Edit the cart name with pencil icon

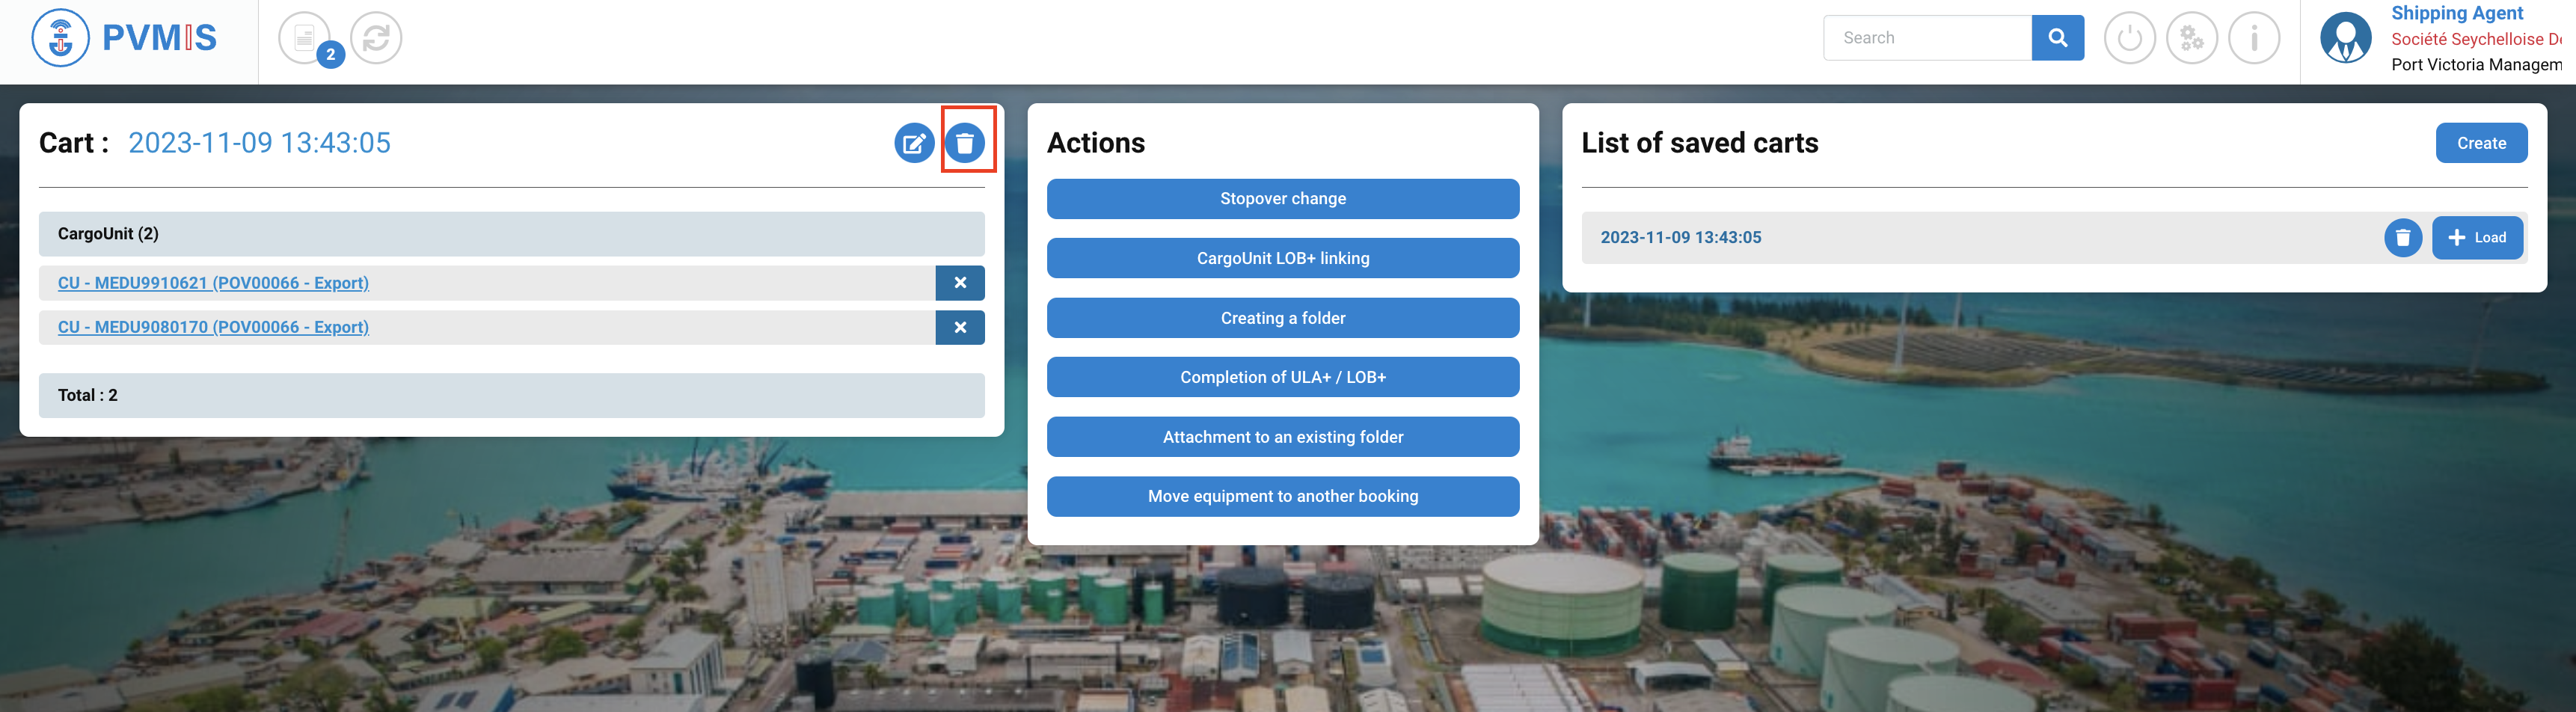(x=913, y=143)
